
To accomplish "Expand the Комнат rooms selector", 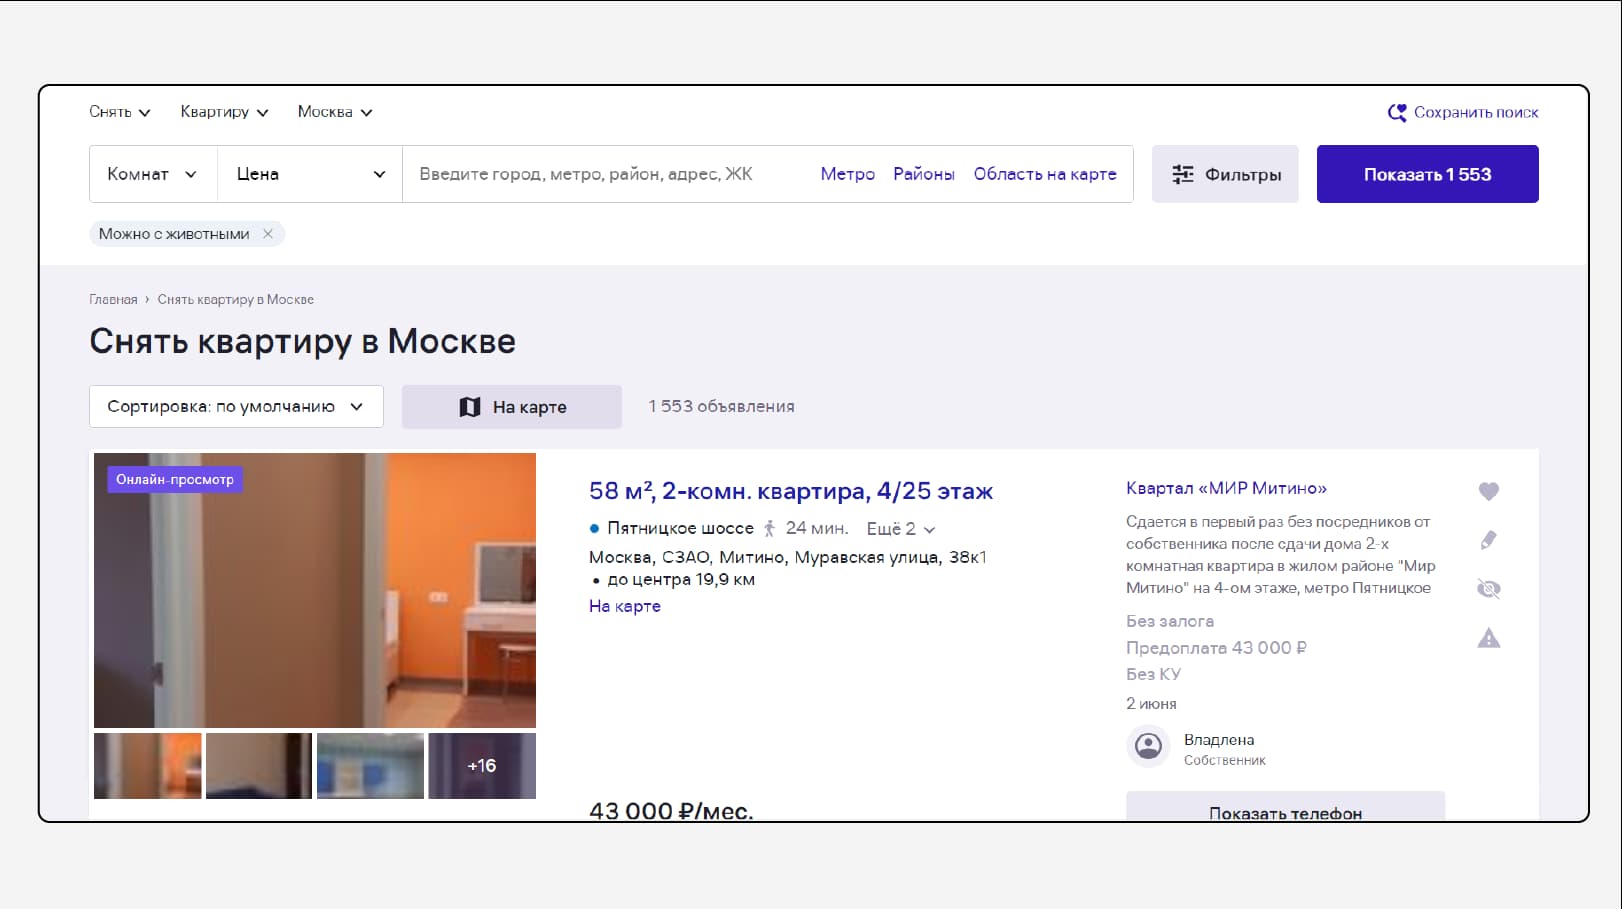I will [x=153, y=174].
